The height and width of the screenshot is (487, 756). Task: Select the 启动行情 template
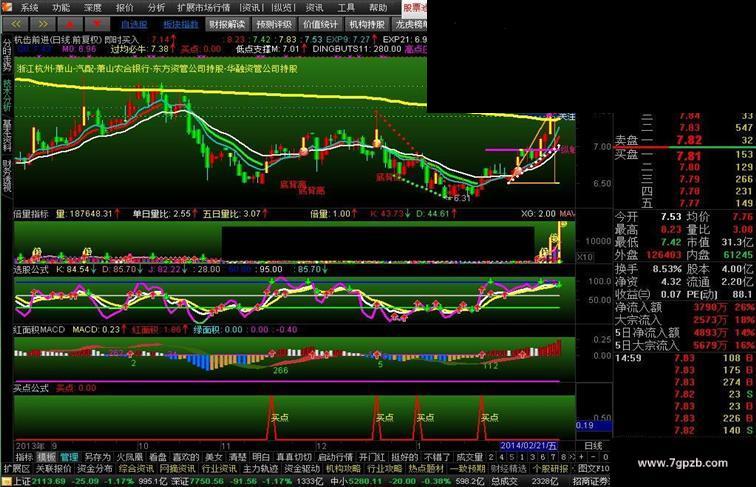336,457
